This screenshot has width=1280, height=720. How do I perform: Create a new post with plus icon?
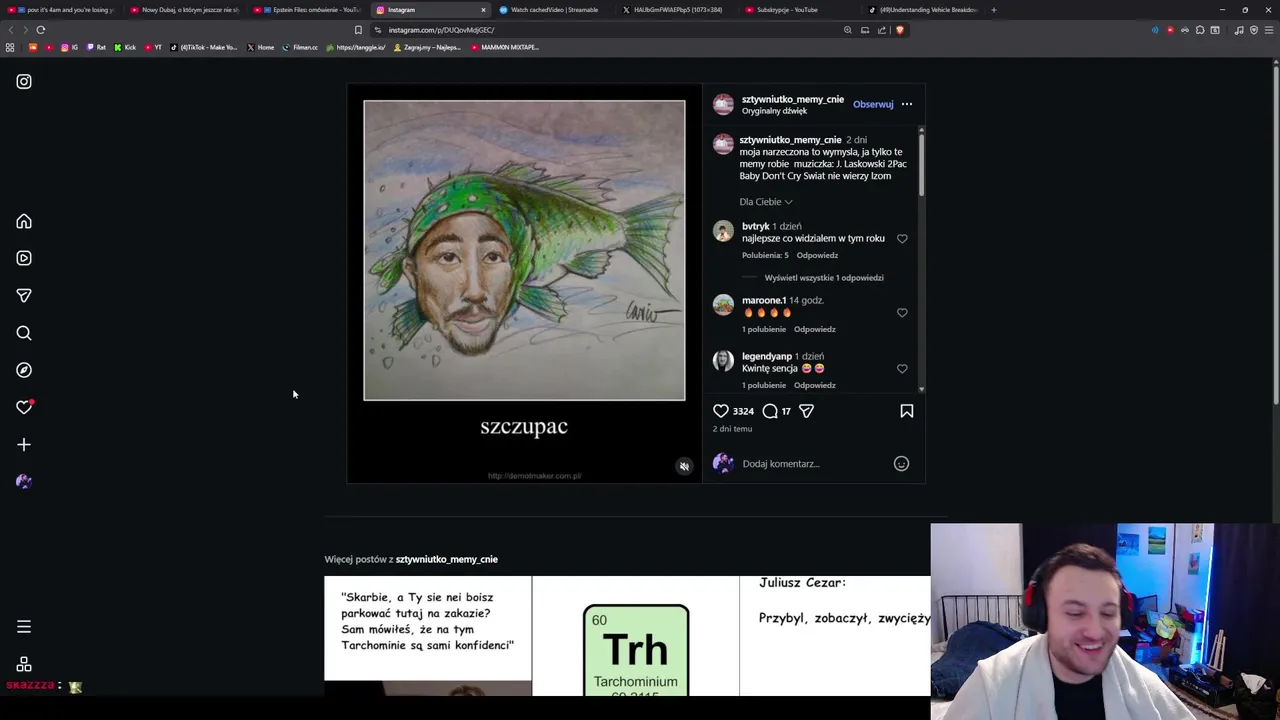pos(24,444)
